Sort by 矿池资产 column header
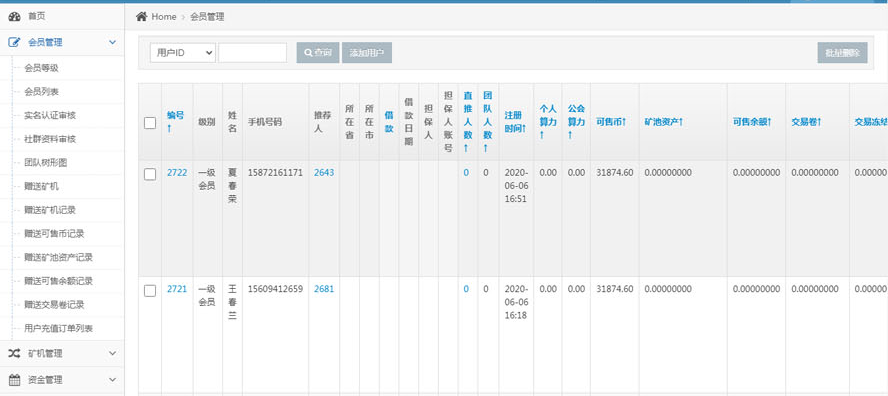 pos(664,122)
